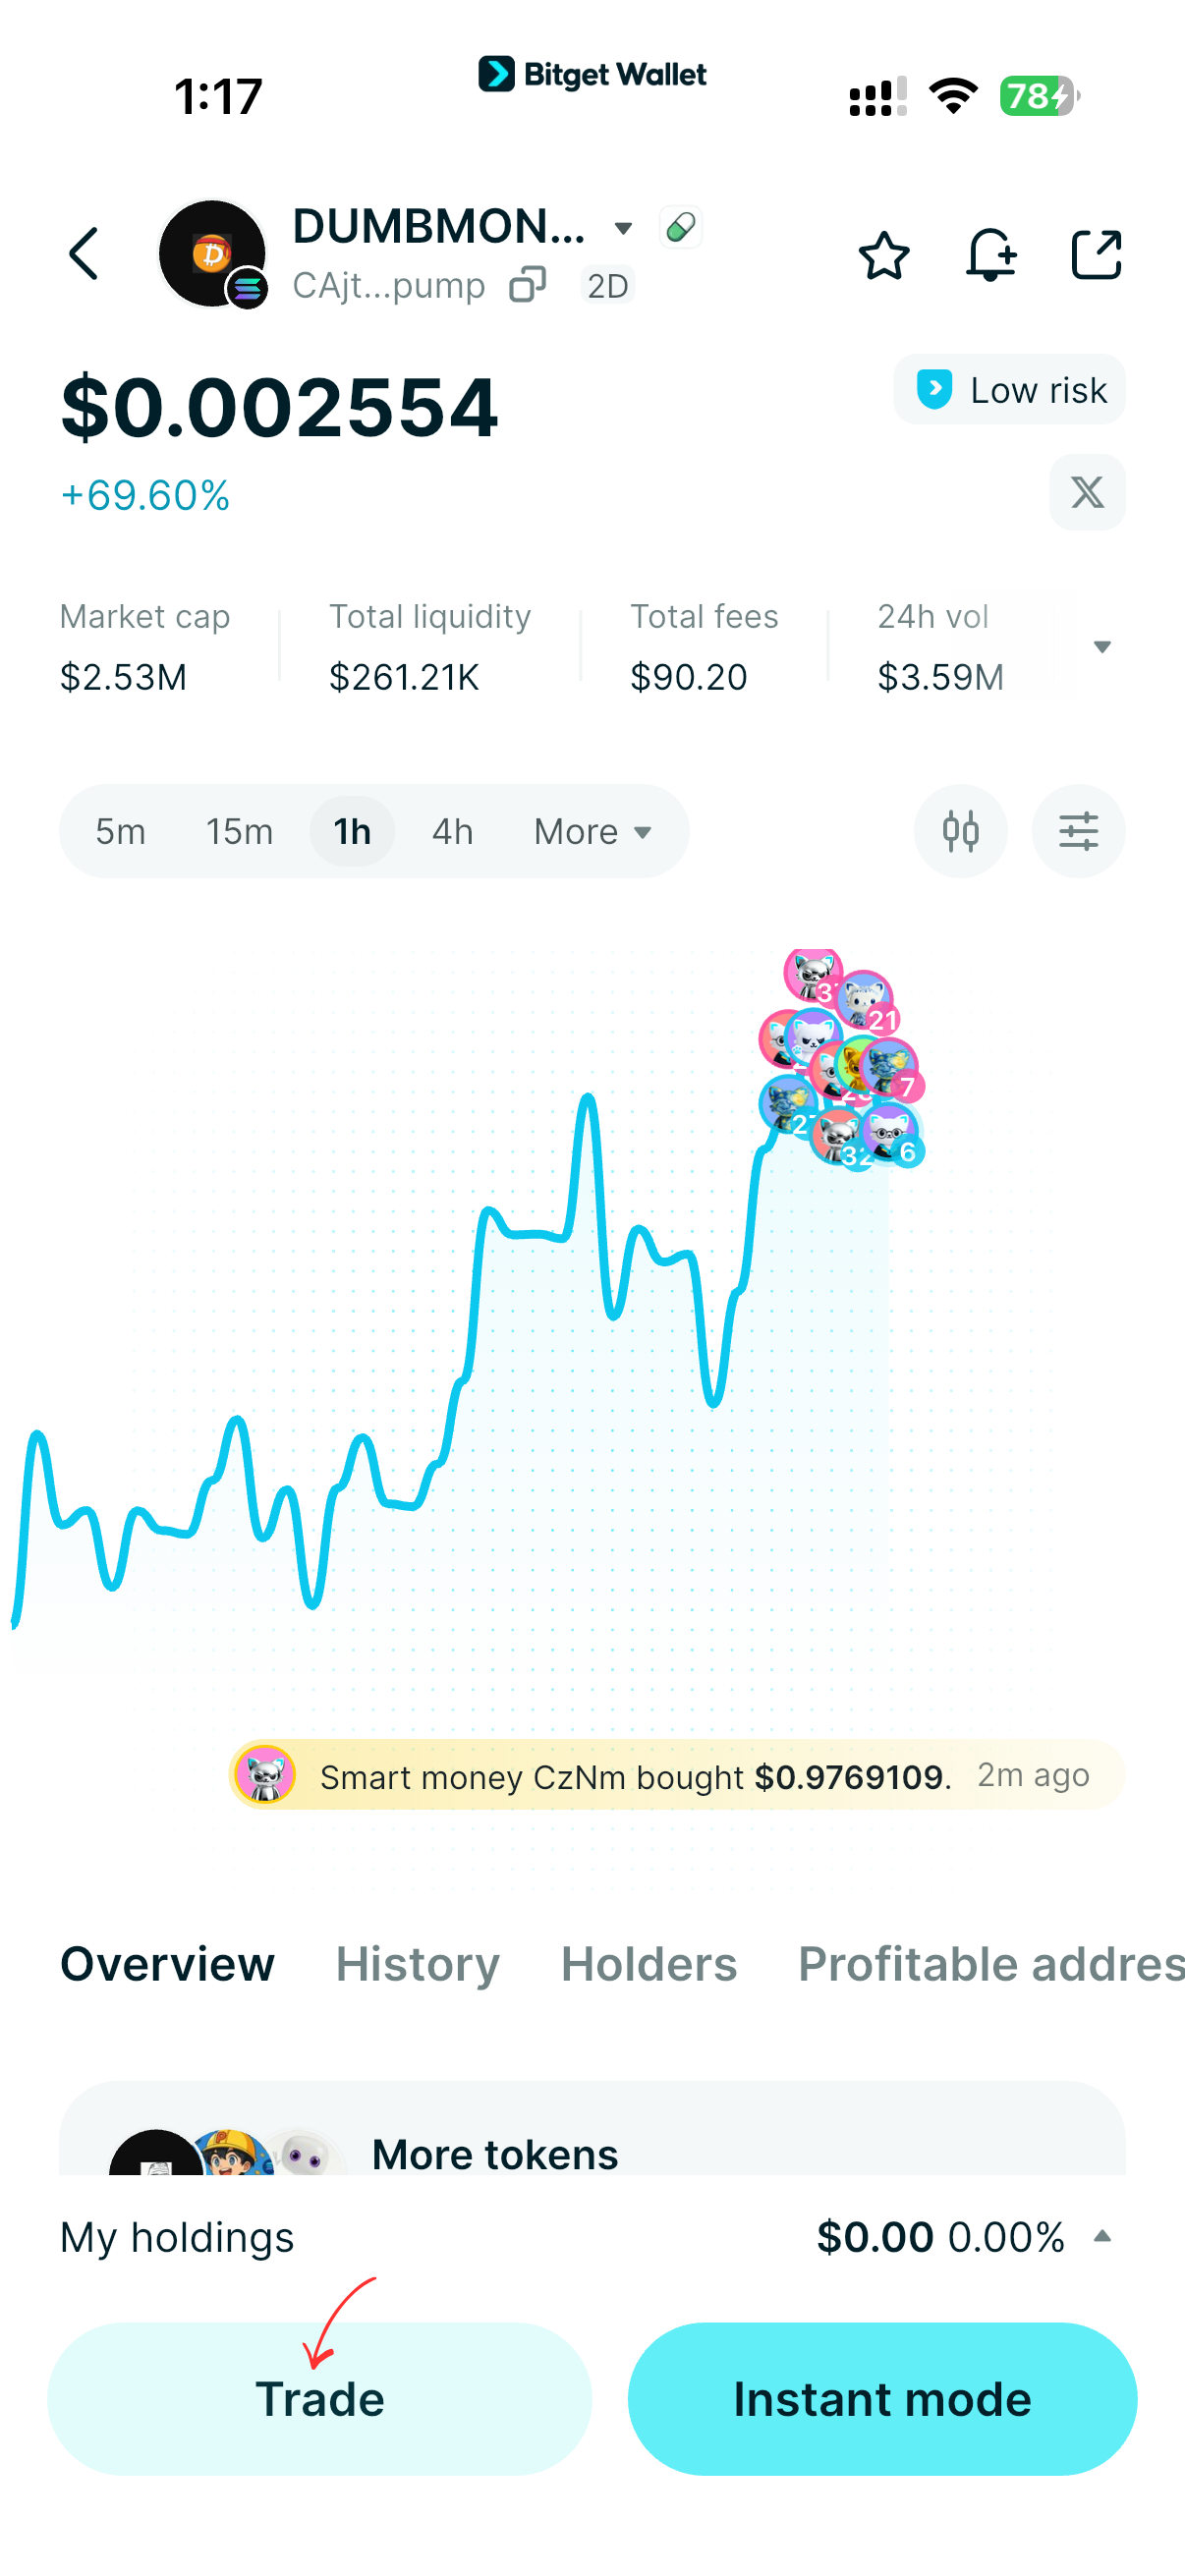Image resolution: width=1185 pixels, height=2576 pixels.
Task: Copy the CAjt...pump contract address
Action: [529, 285]
